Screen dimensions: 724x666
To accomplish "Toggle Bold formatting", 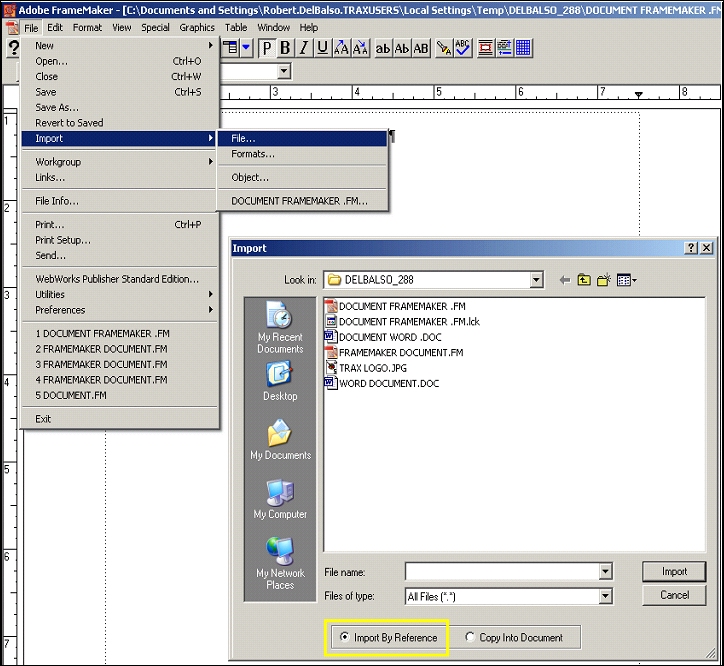I will pos(285,48).
